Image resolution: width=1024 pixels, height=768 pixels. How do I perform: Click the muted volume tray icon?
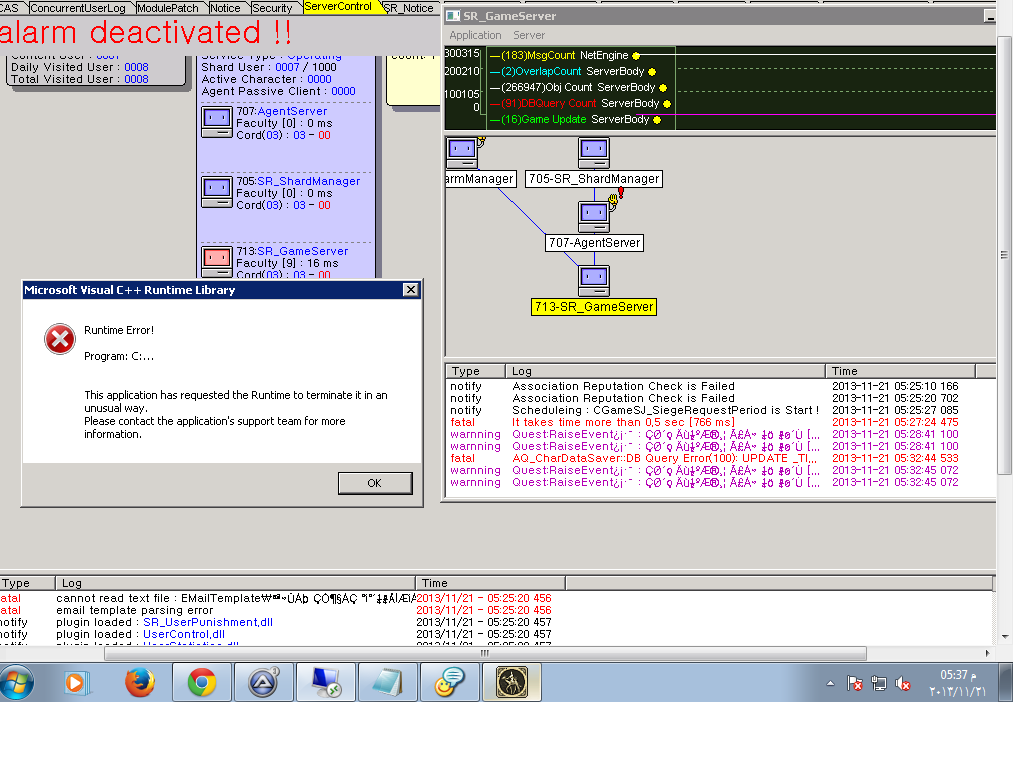[x=903, y=683]
